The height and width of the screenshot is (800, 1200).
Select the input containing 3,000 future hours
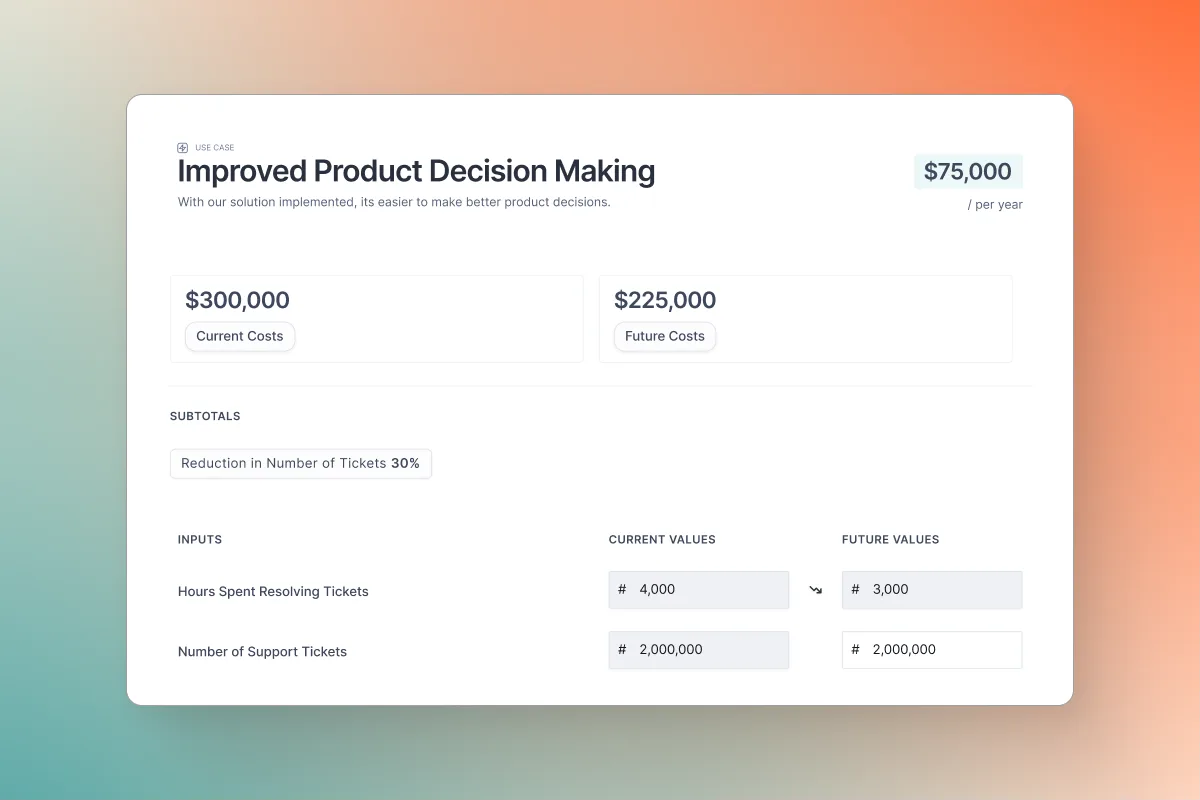(x=930, y=589)
